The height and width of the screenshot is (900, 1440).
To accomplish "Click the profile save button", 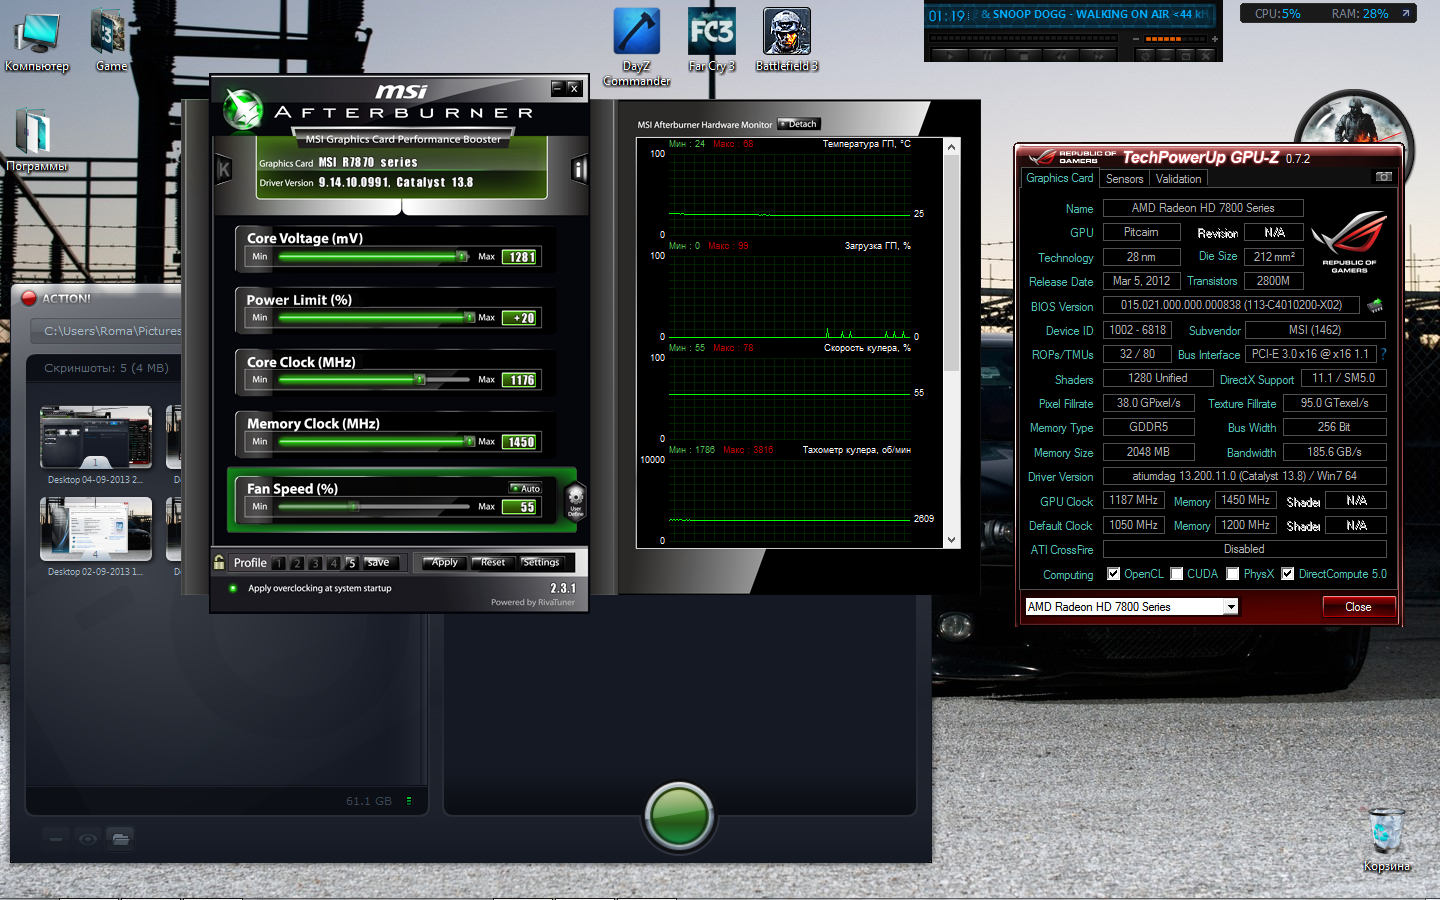I will pos(379,563).
